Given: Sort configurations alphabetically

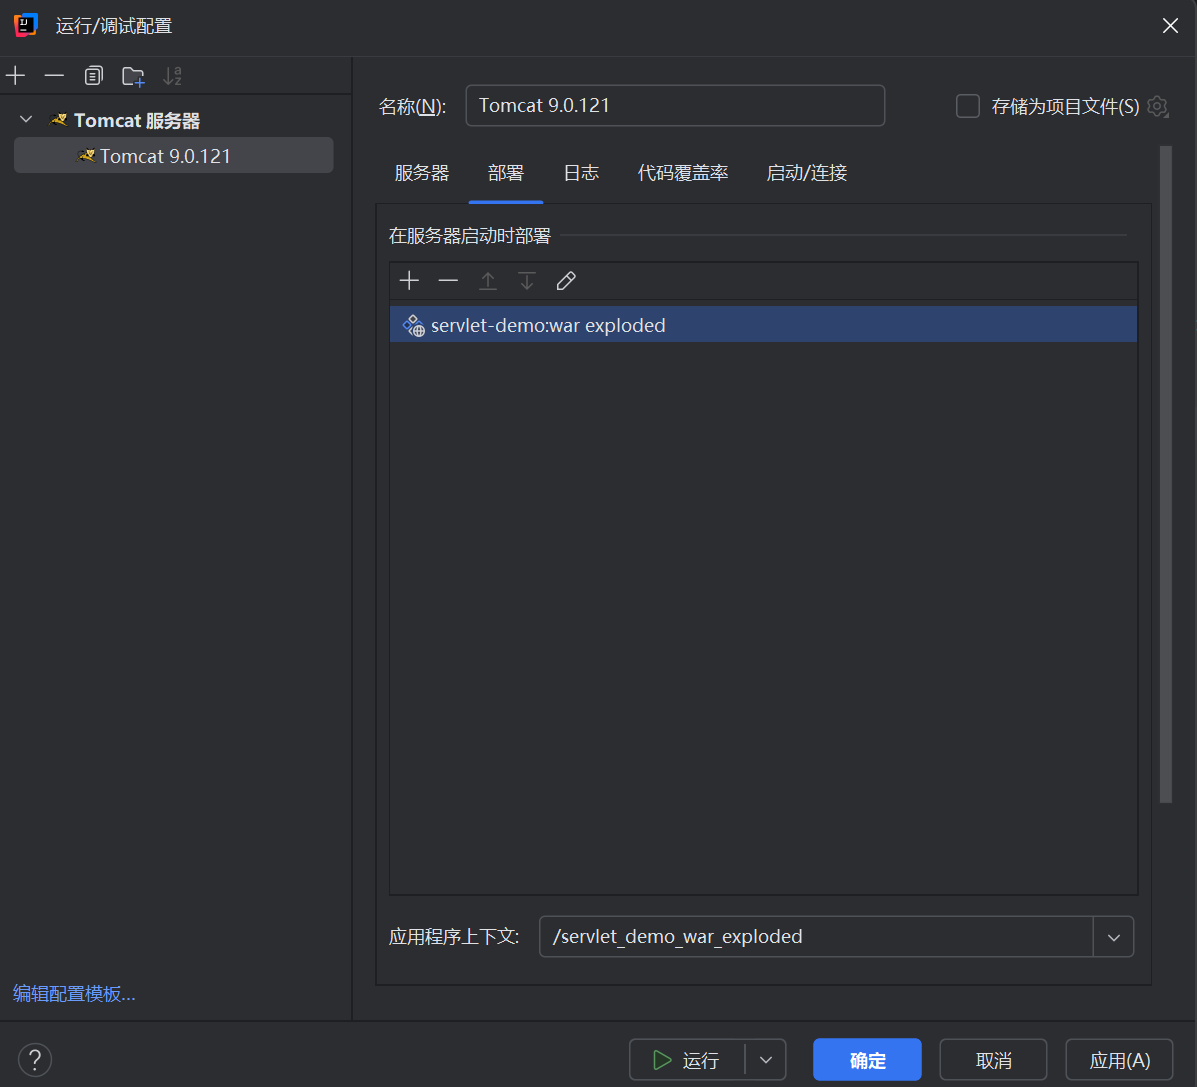Looking at the screenshot, I should 173,76.
